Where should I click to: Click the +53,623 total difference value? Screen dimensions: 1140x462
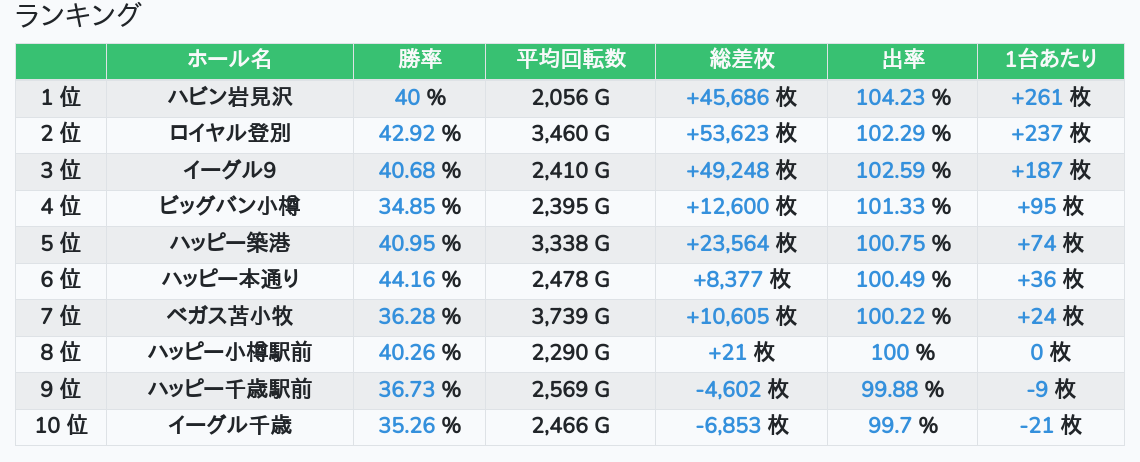pyautogui.click(x=727, y=134)
